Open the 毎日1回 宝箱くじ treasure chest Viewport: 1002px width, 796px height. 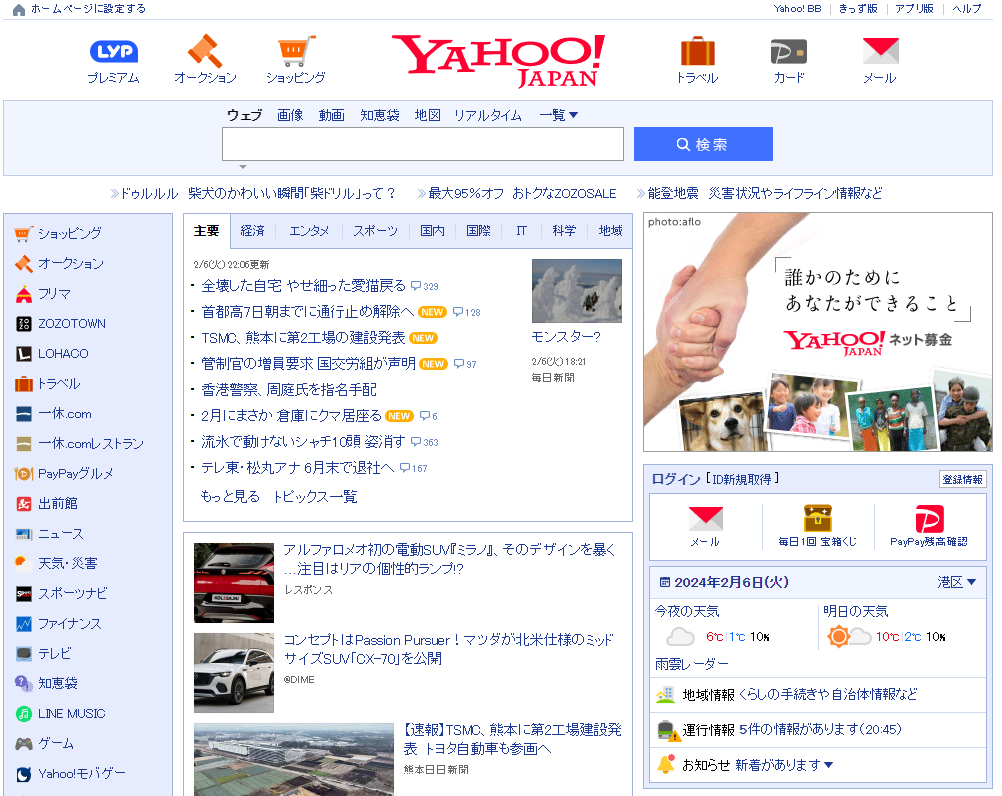817,518
